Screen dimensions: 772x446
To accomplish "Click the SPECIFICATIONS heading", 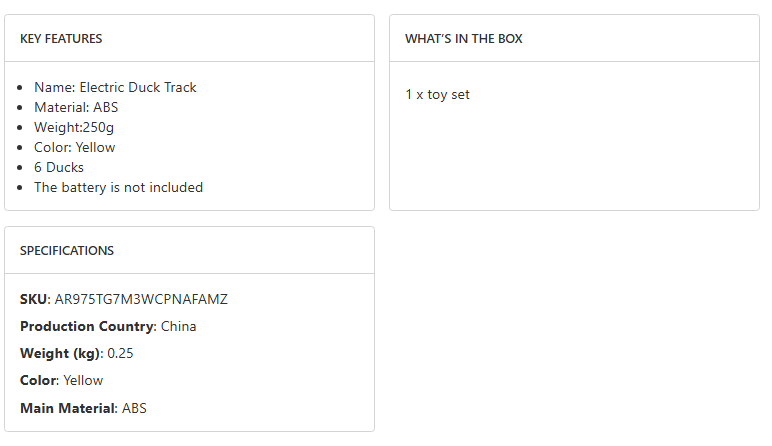I will point(67,251).
